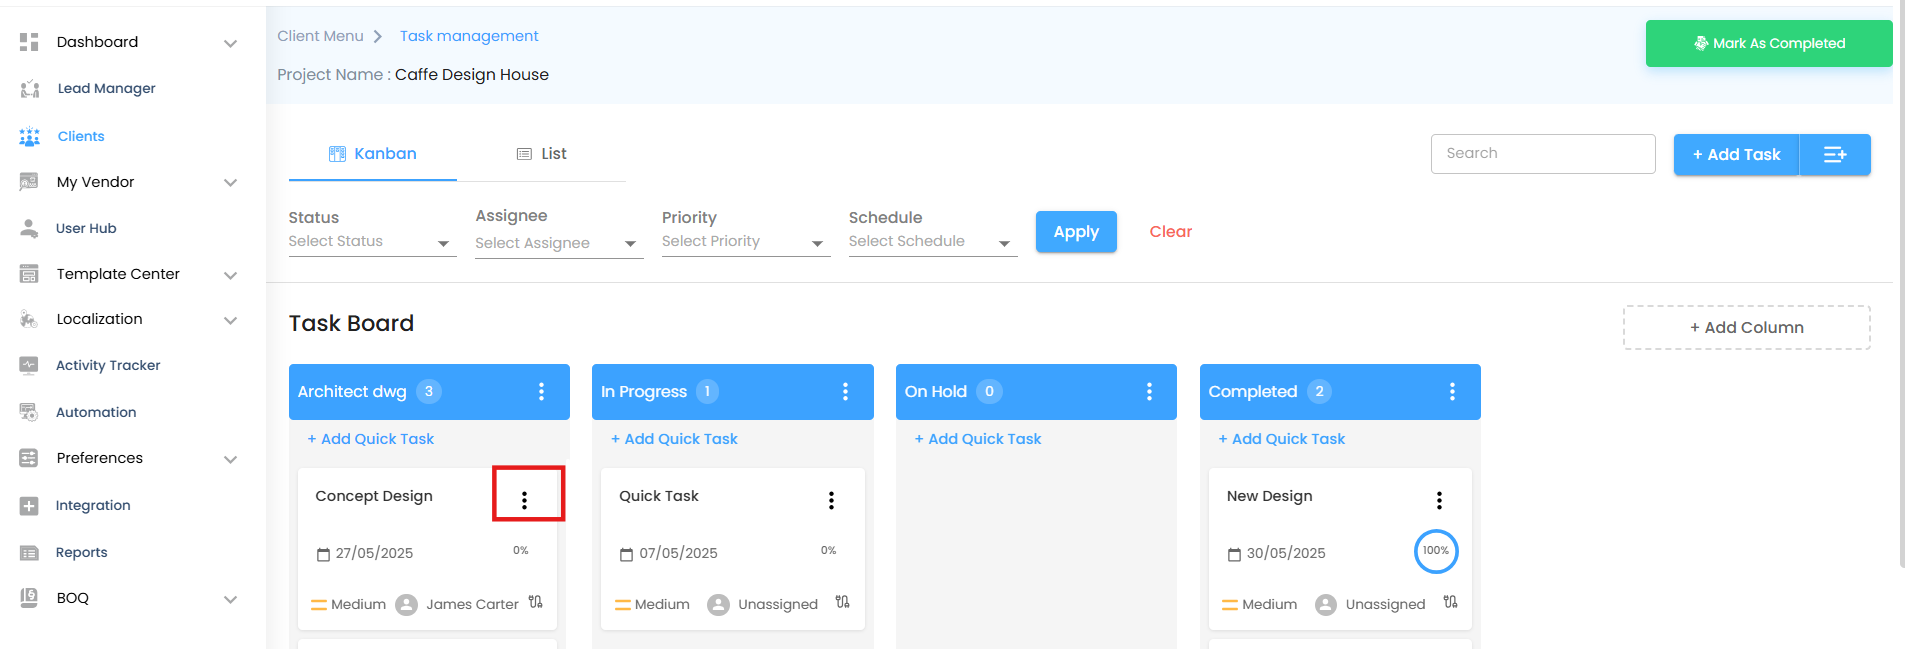Apply the selected filters
Screen dimensions: 1905x649
(1076, 232)
